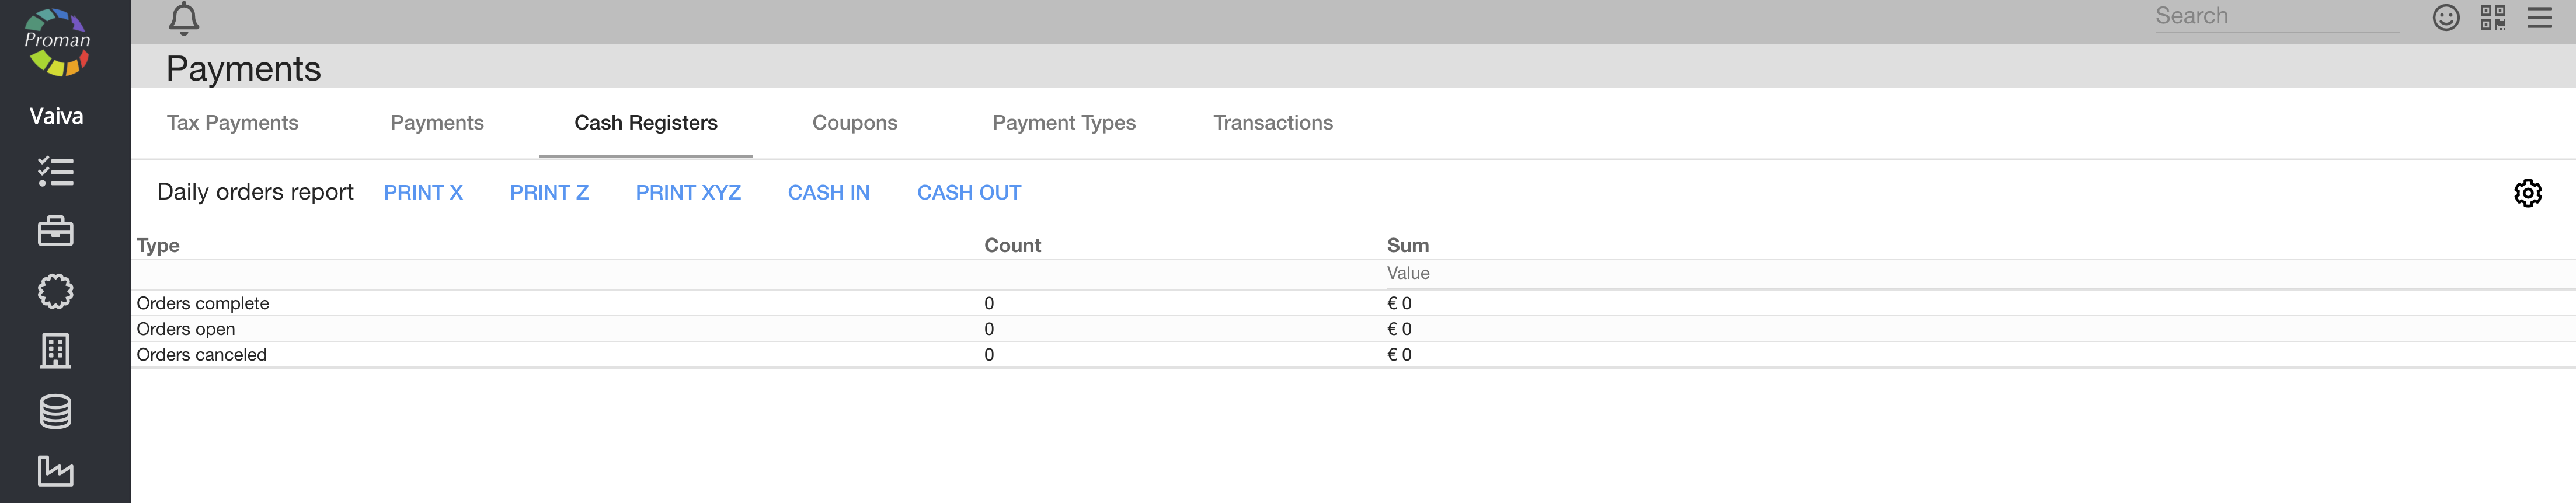This screenshot has width=2576, height=503.
Task: Select the badge-shaped sidebar icon
Action: tap(56, 291)
